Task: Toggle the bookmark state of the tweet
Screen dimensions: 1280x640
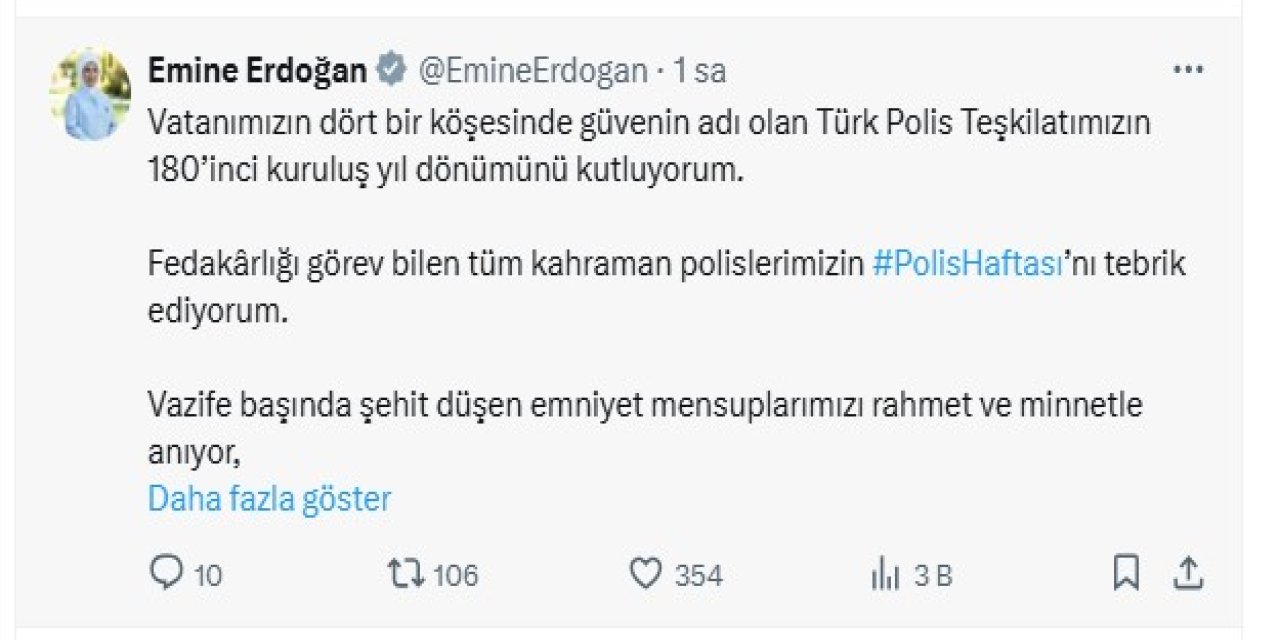Action: [x=1128, y=572]
